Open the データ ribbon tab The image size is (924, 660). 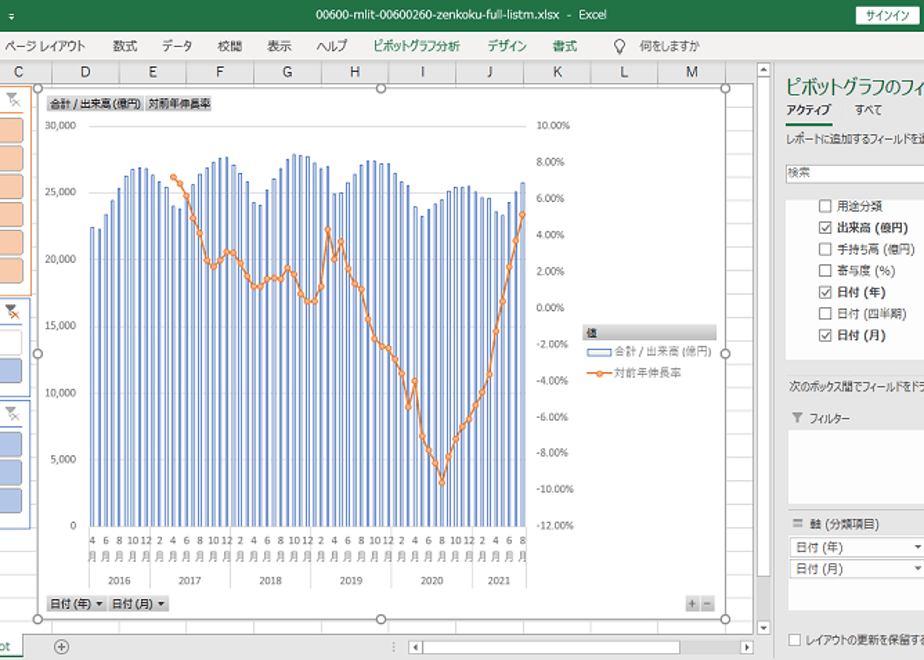point(177,46)
